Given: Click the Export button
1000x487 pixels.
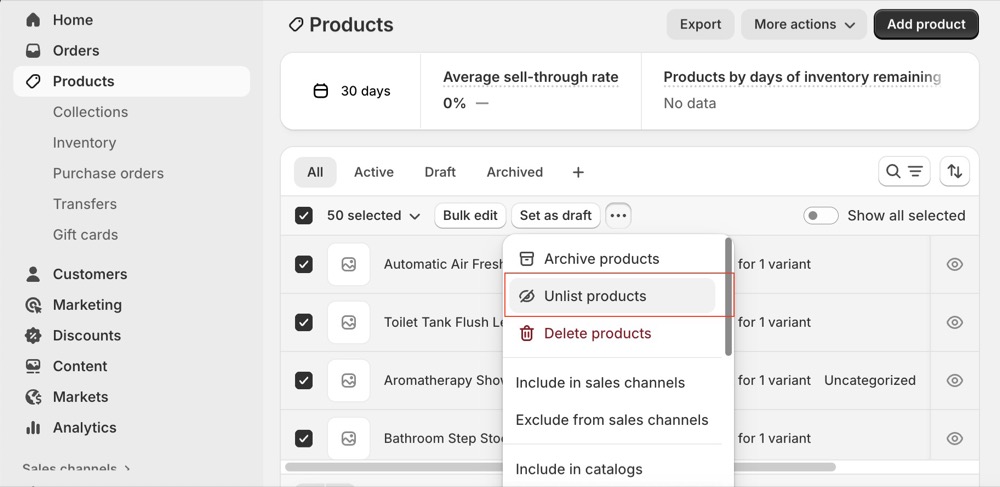Looking at the screenshot, I should [x=700, y=24].
